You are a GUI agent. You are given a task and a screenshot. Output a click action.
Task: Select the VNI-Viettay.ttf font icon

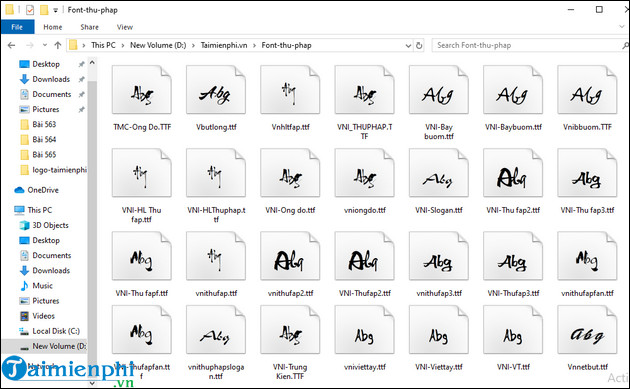(x=439, y=330)
